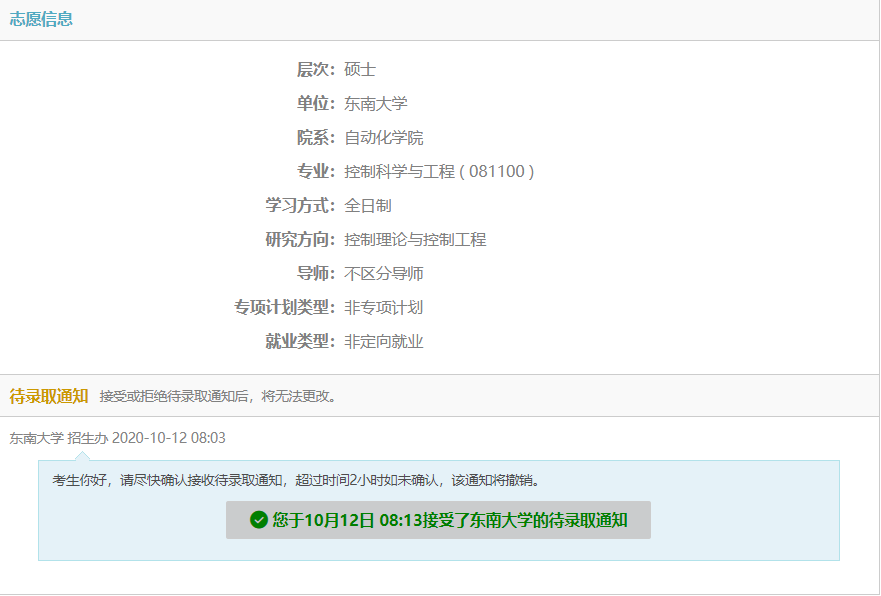881x596 pixels.
Task: Click the 单位 value 东南大学
Action: [375, 103]
